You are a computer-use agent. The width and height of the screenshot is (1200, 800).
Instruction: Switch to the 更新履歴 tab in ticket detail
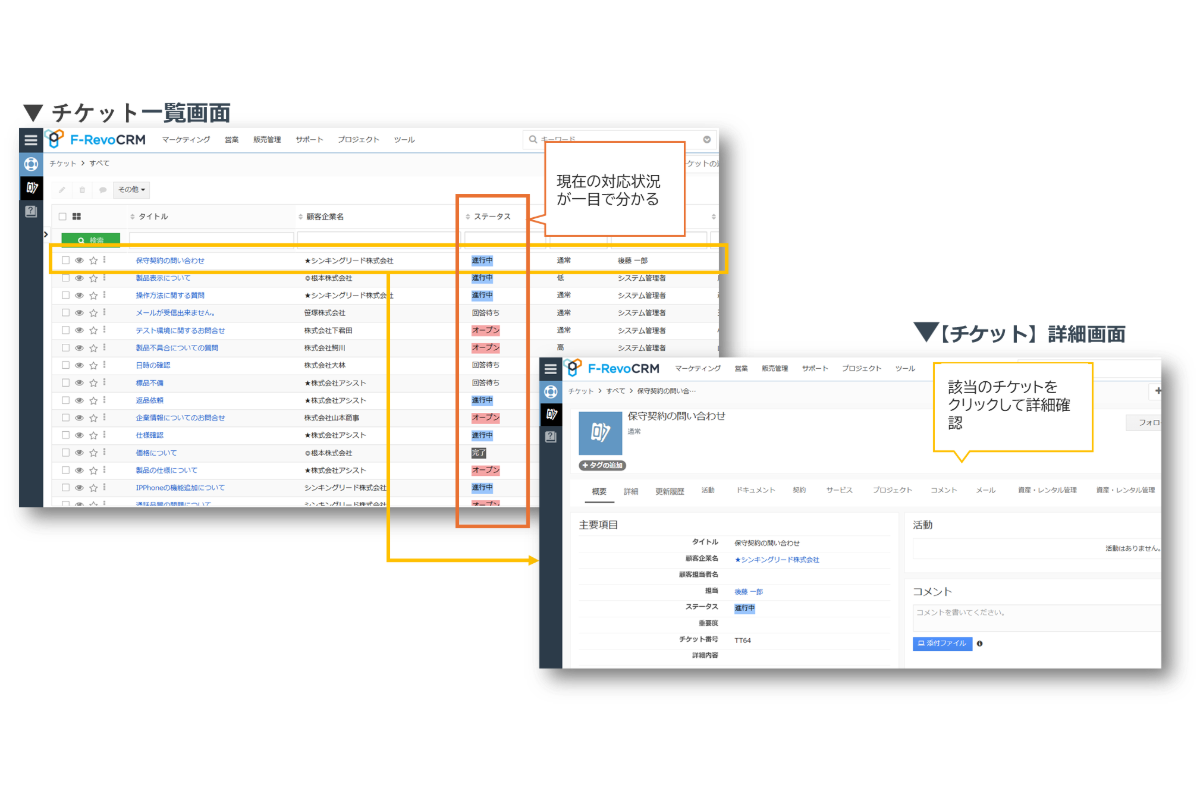point(669,491)
